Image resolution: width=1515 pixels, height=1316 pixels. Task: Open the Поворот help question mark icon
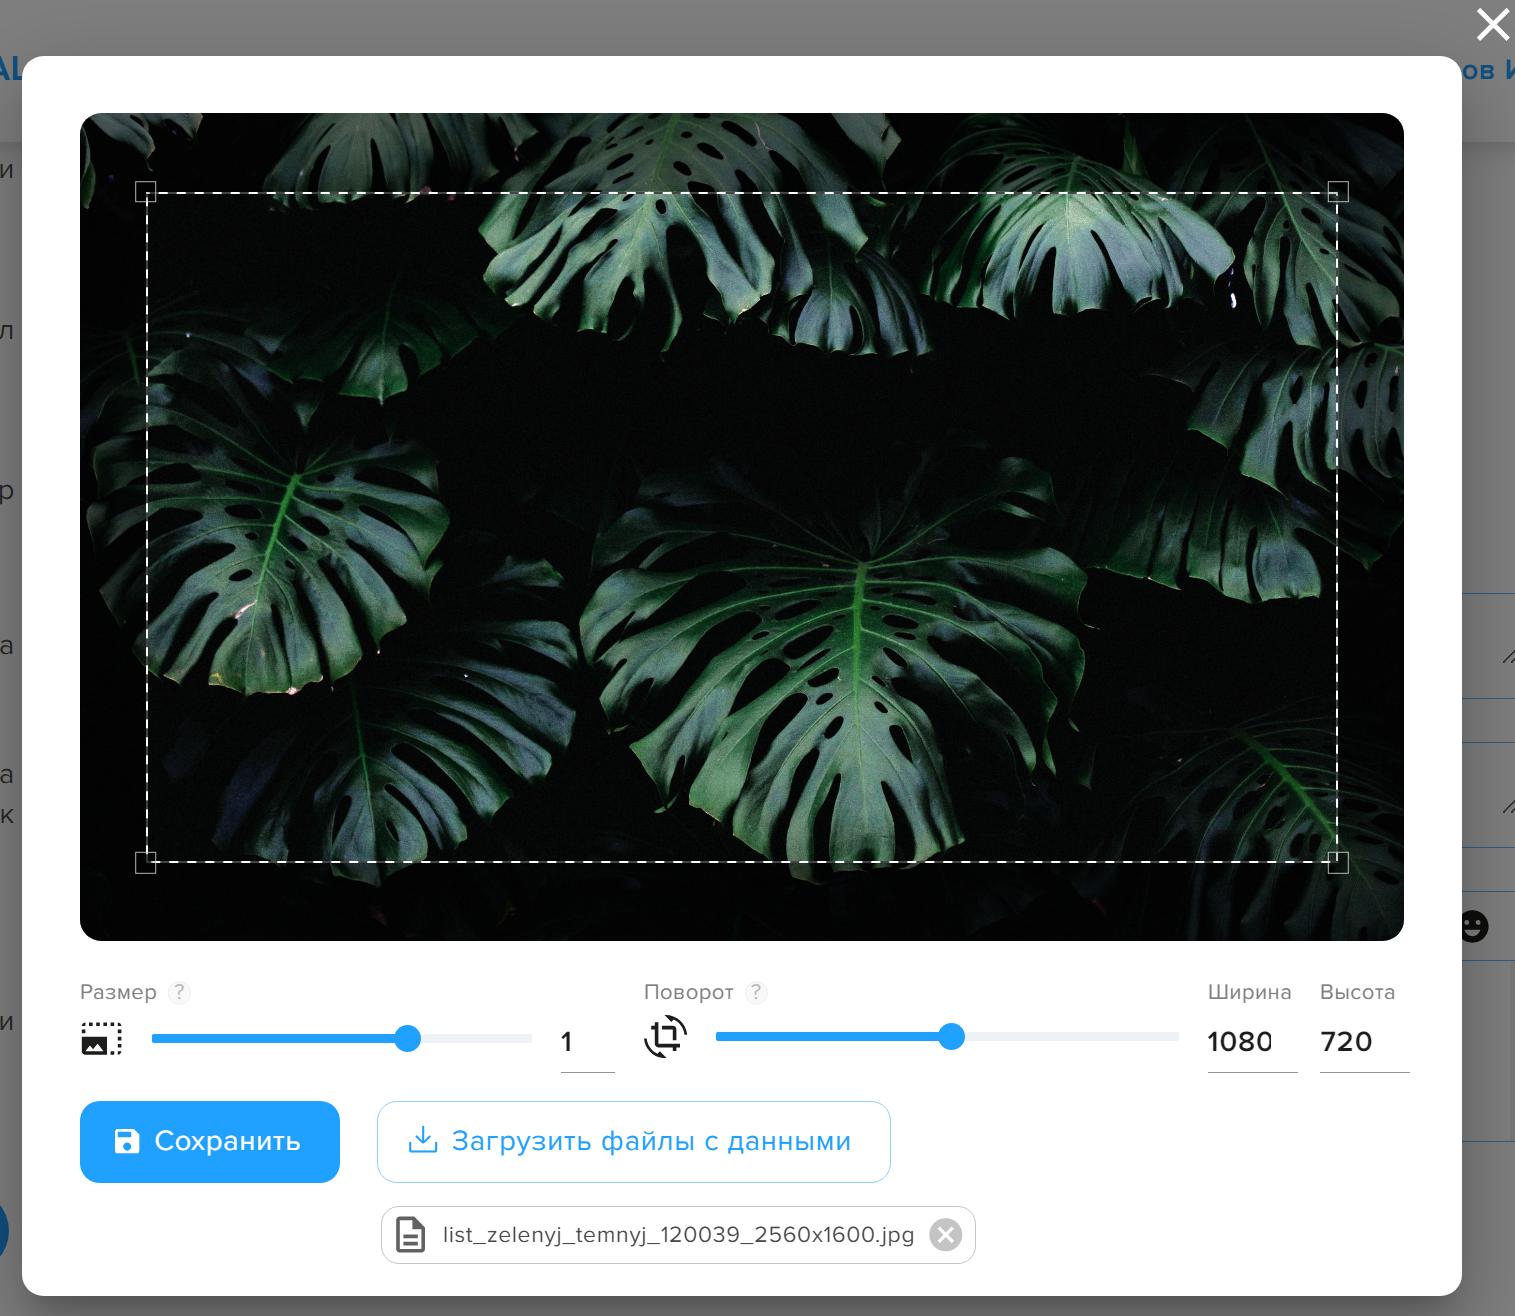(757, 993)
